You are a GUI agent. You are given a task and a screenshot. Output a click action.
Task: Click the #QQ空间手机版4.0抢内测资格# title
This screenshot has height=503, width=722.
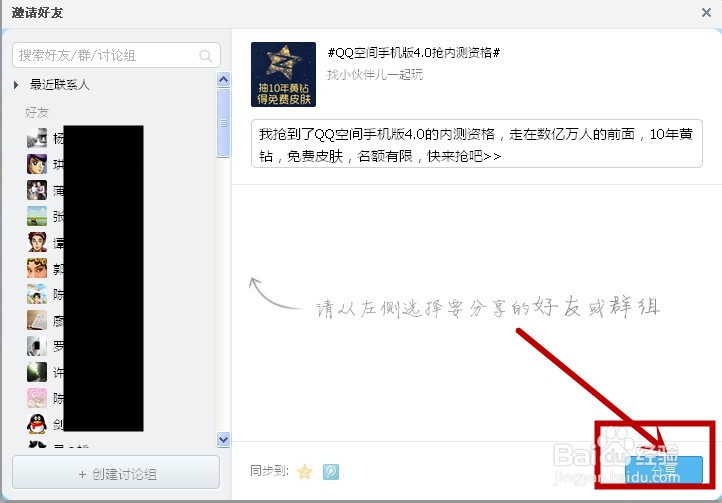point(413,53)
